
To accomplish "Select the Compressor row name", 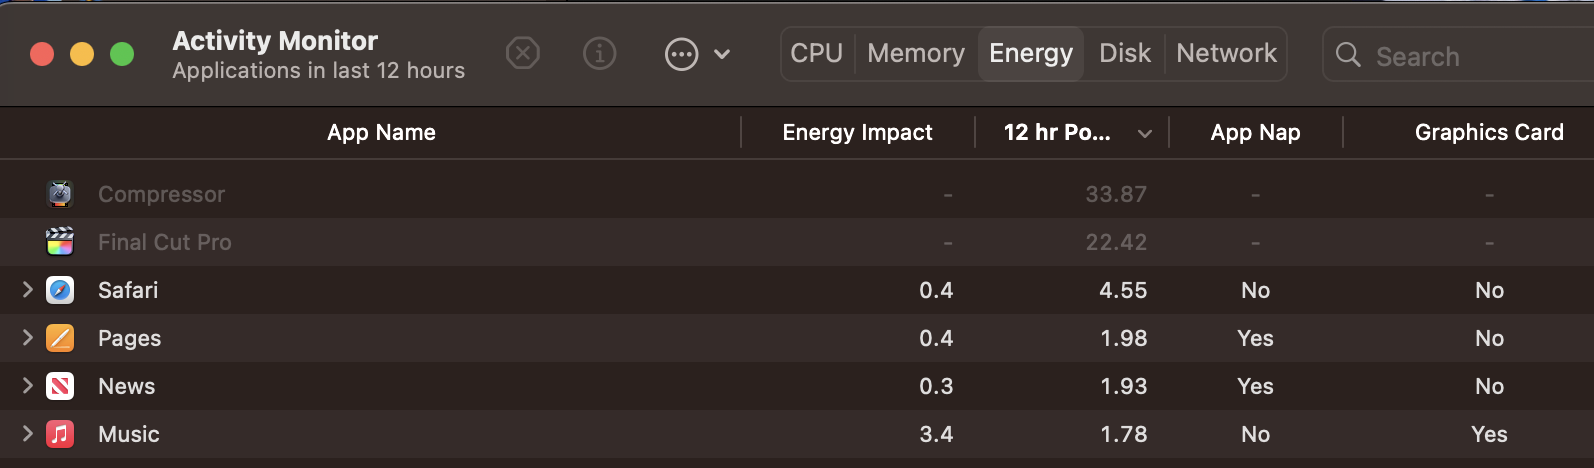I will 161,194.
